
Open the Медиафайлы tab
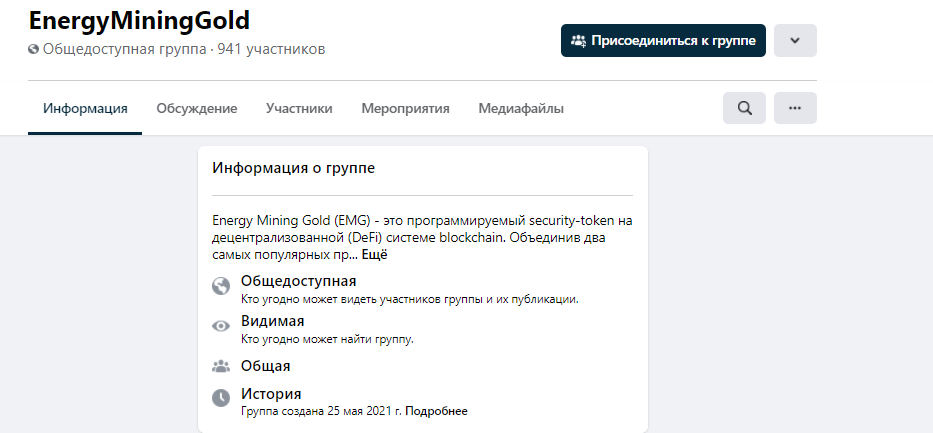(x=521, y=109)
